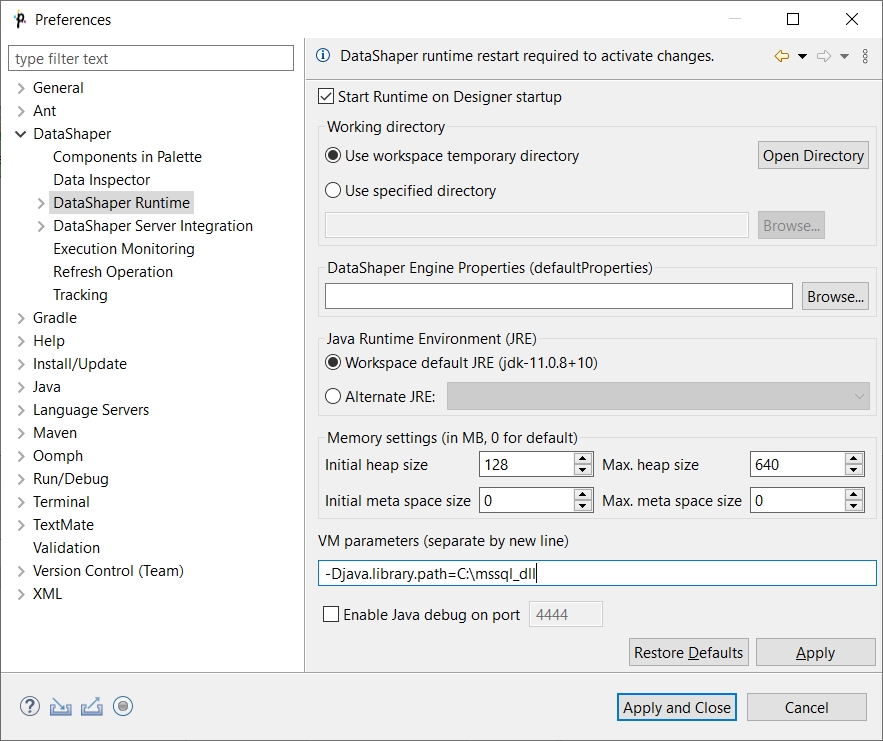
Task: Click the Open Directory button
Action: 813,155
